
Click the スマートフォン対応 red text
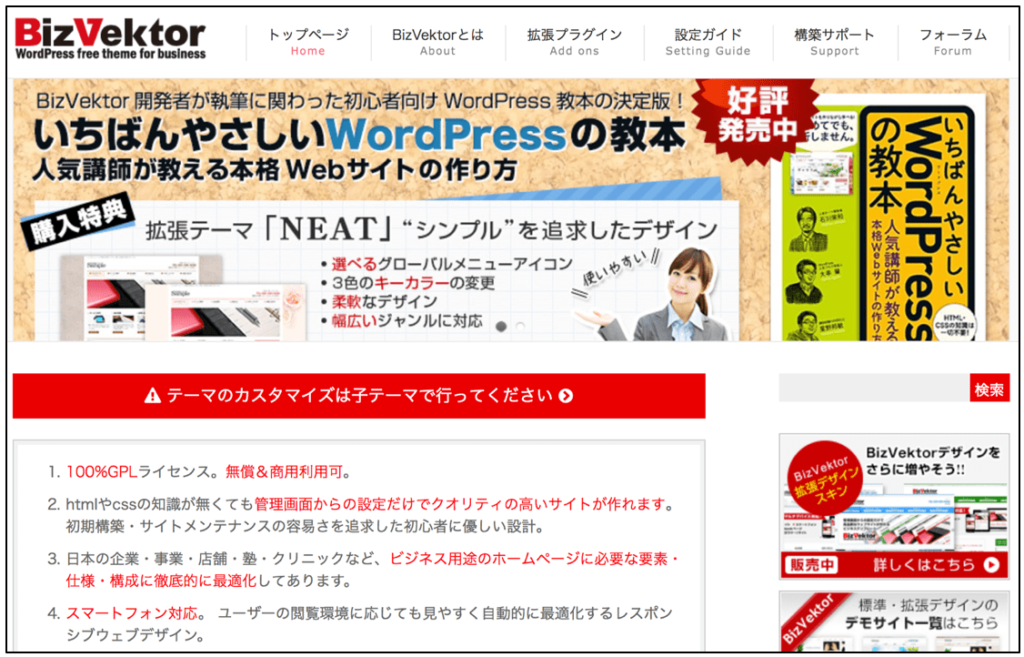131,613
